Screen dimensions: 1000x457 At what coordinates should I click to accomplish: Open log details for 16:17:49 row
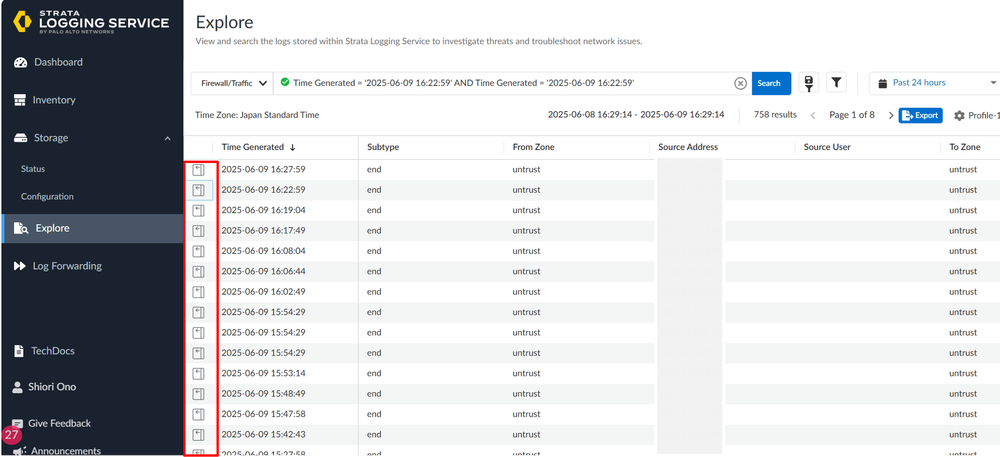(198, 231)
